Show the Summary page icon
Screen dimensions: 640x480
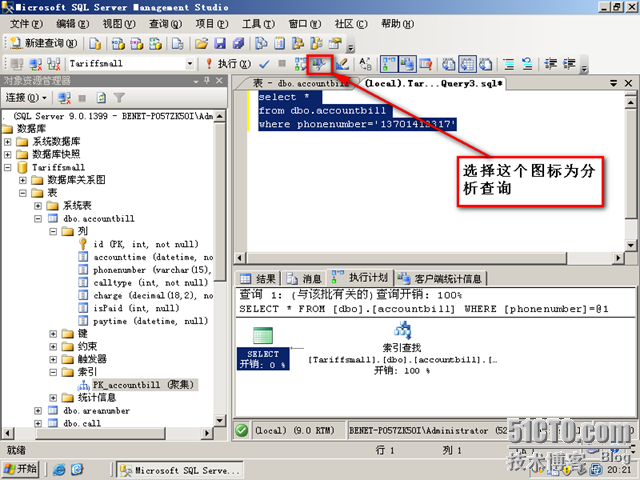pyautogui.click(x=280, y=43)
